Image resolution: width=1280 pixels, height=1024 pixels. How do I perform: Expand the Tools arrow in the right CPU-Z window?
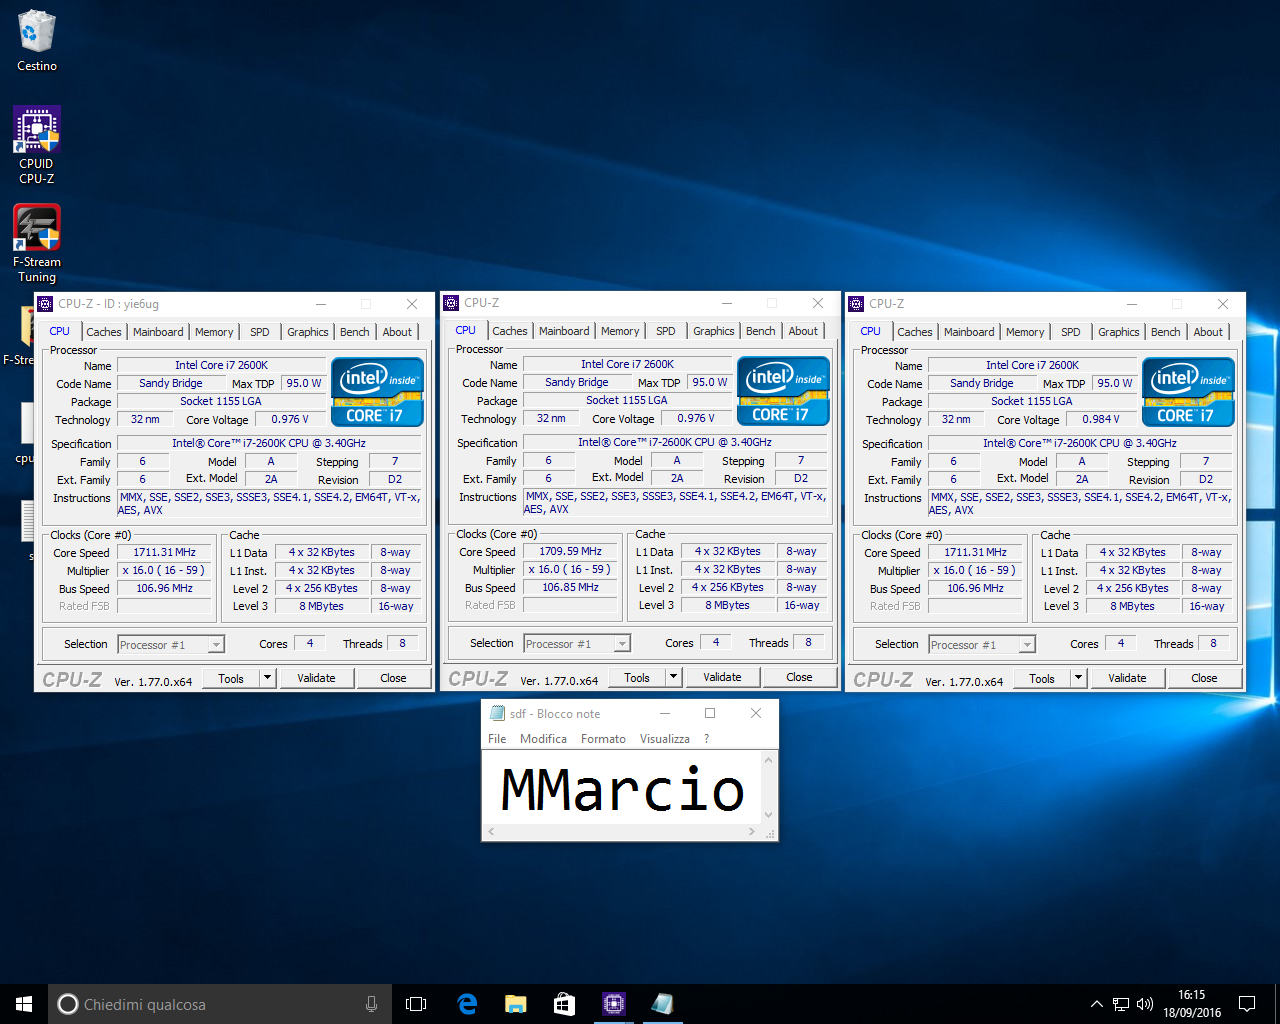[1078, 678]
